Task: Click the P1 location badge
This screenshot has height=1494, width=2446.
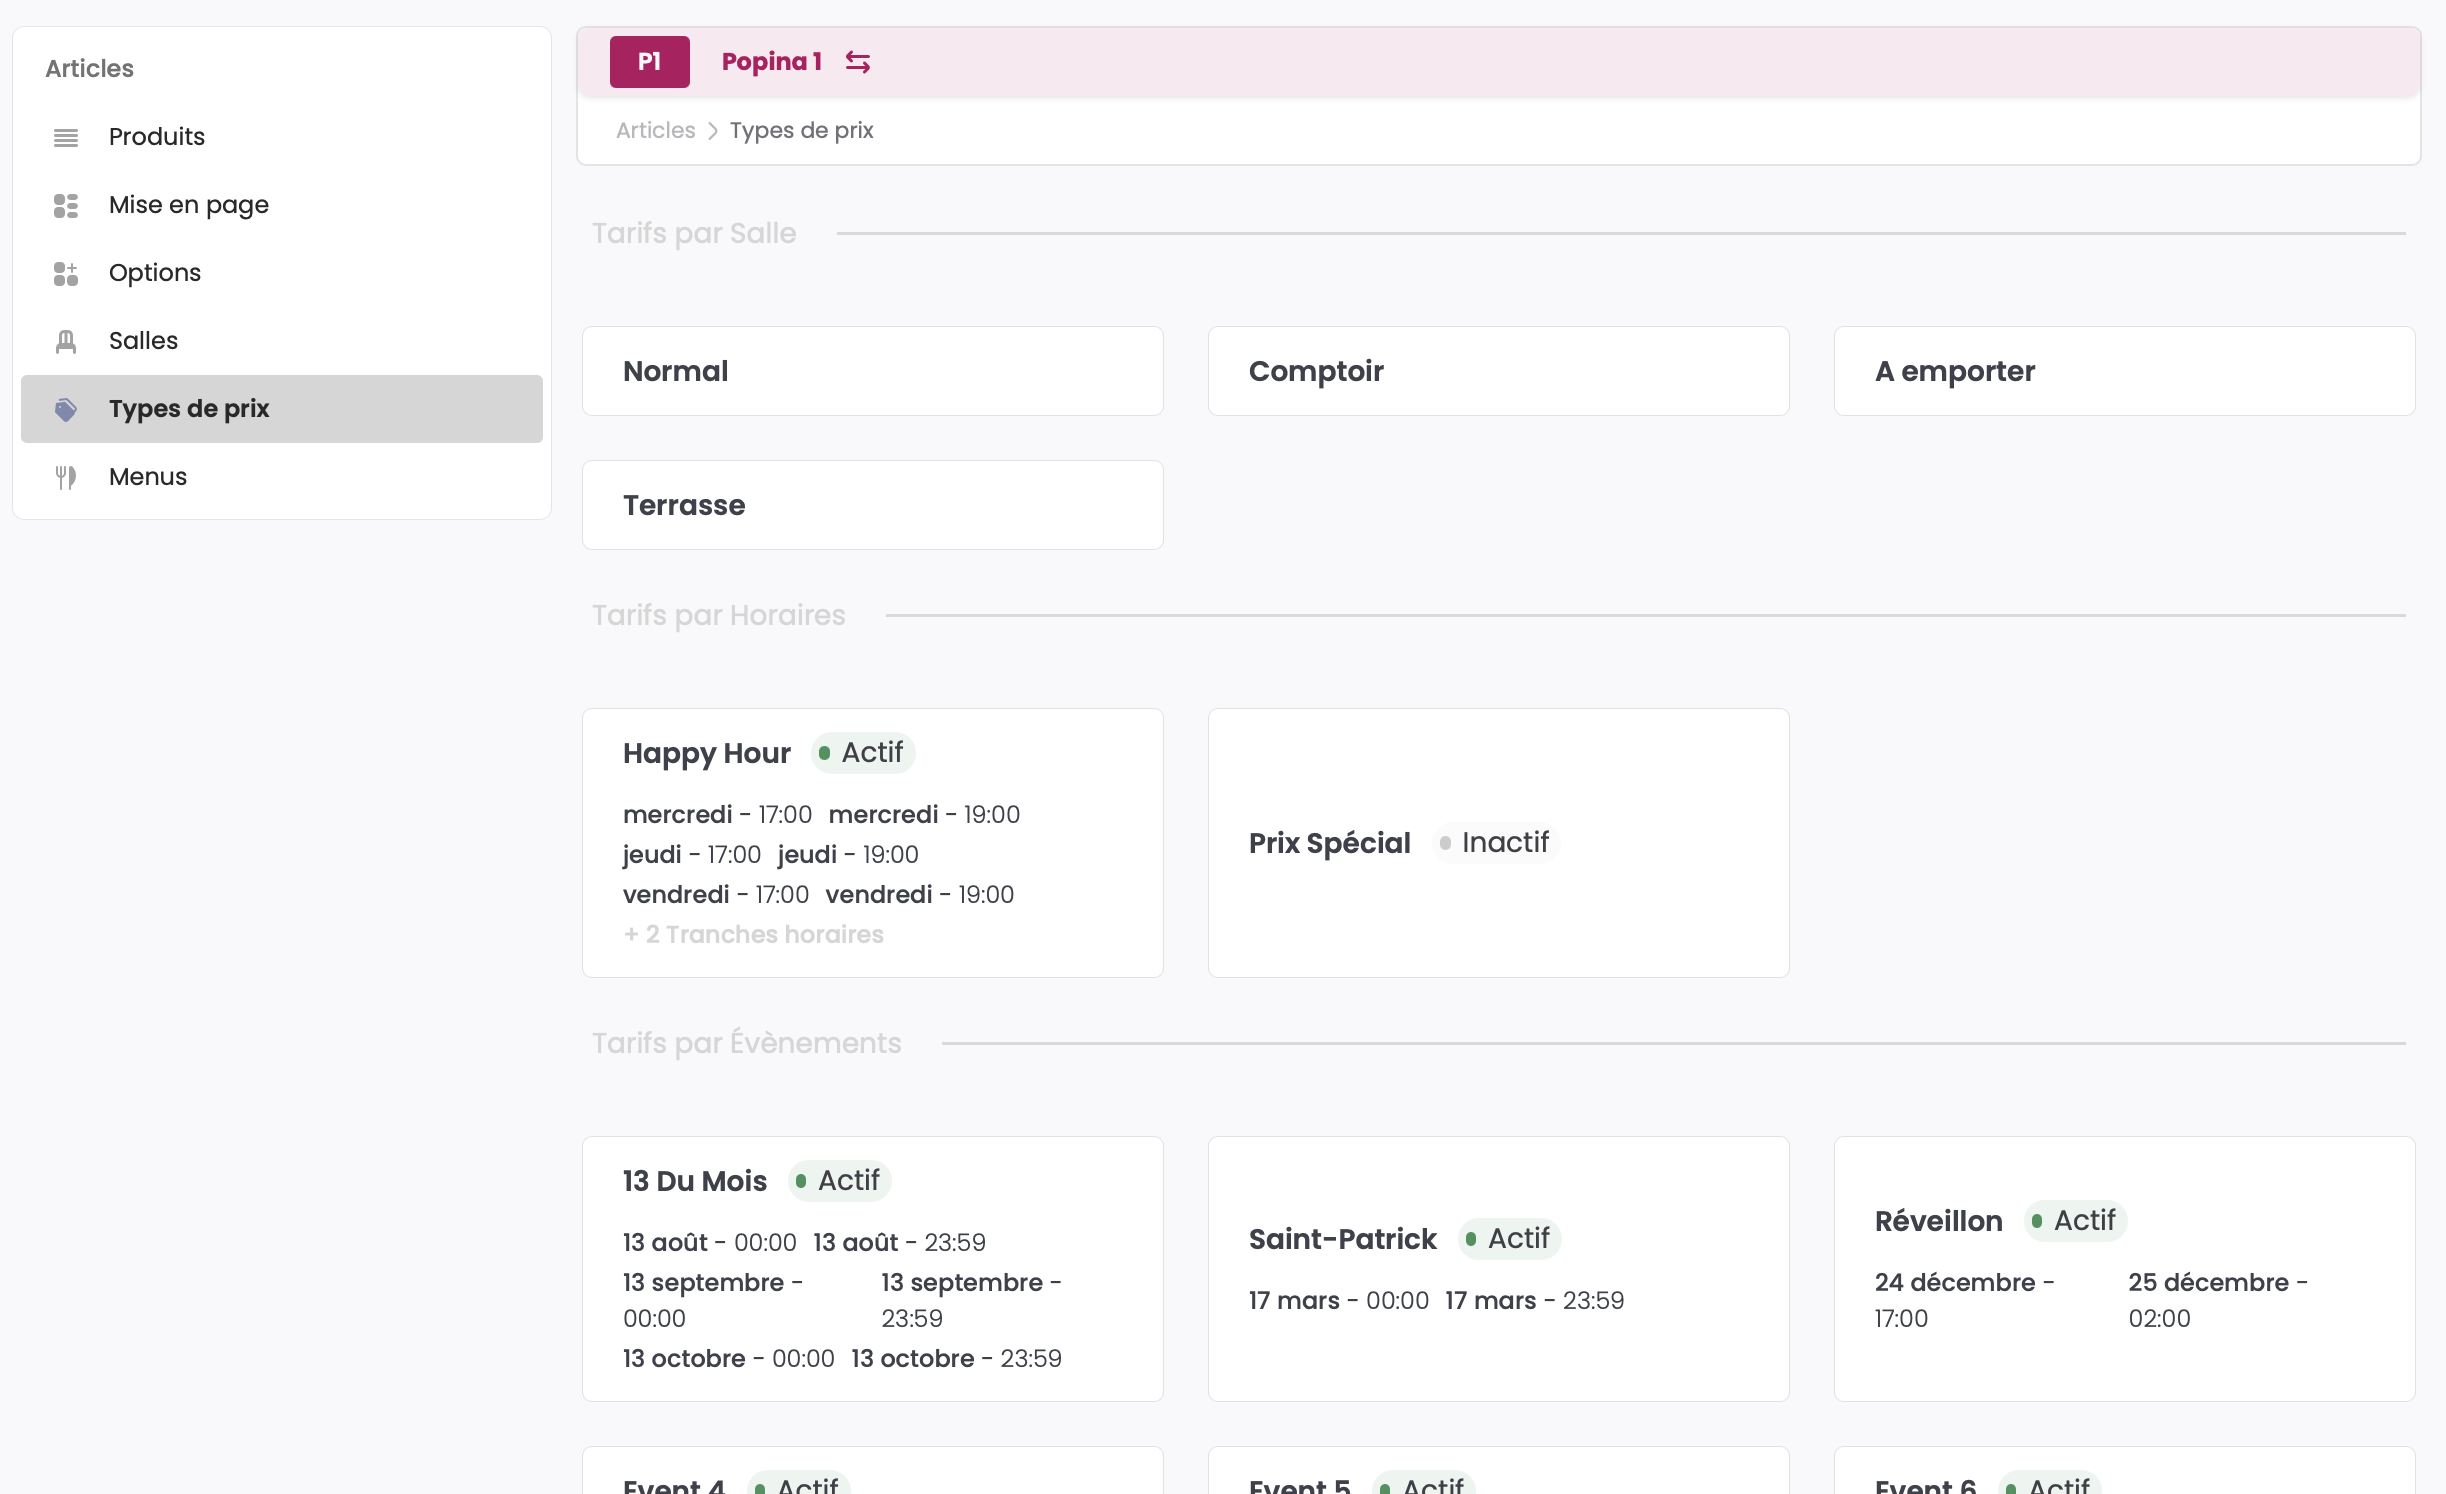Action: click(x=649, y=62)
